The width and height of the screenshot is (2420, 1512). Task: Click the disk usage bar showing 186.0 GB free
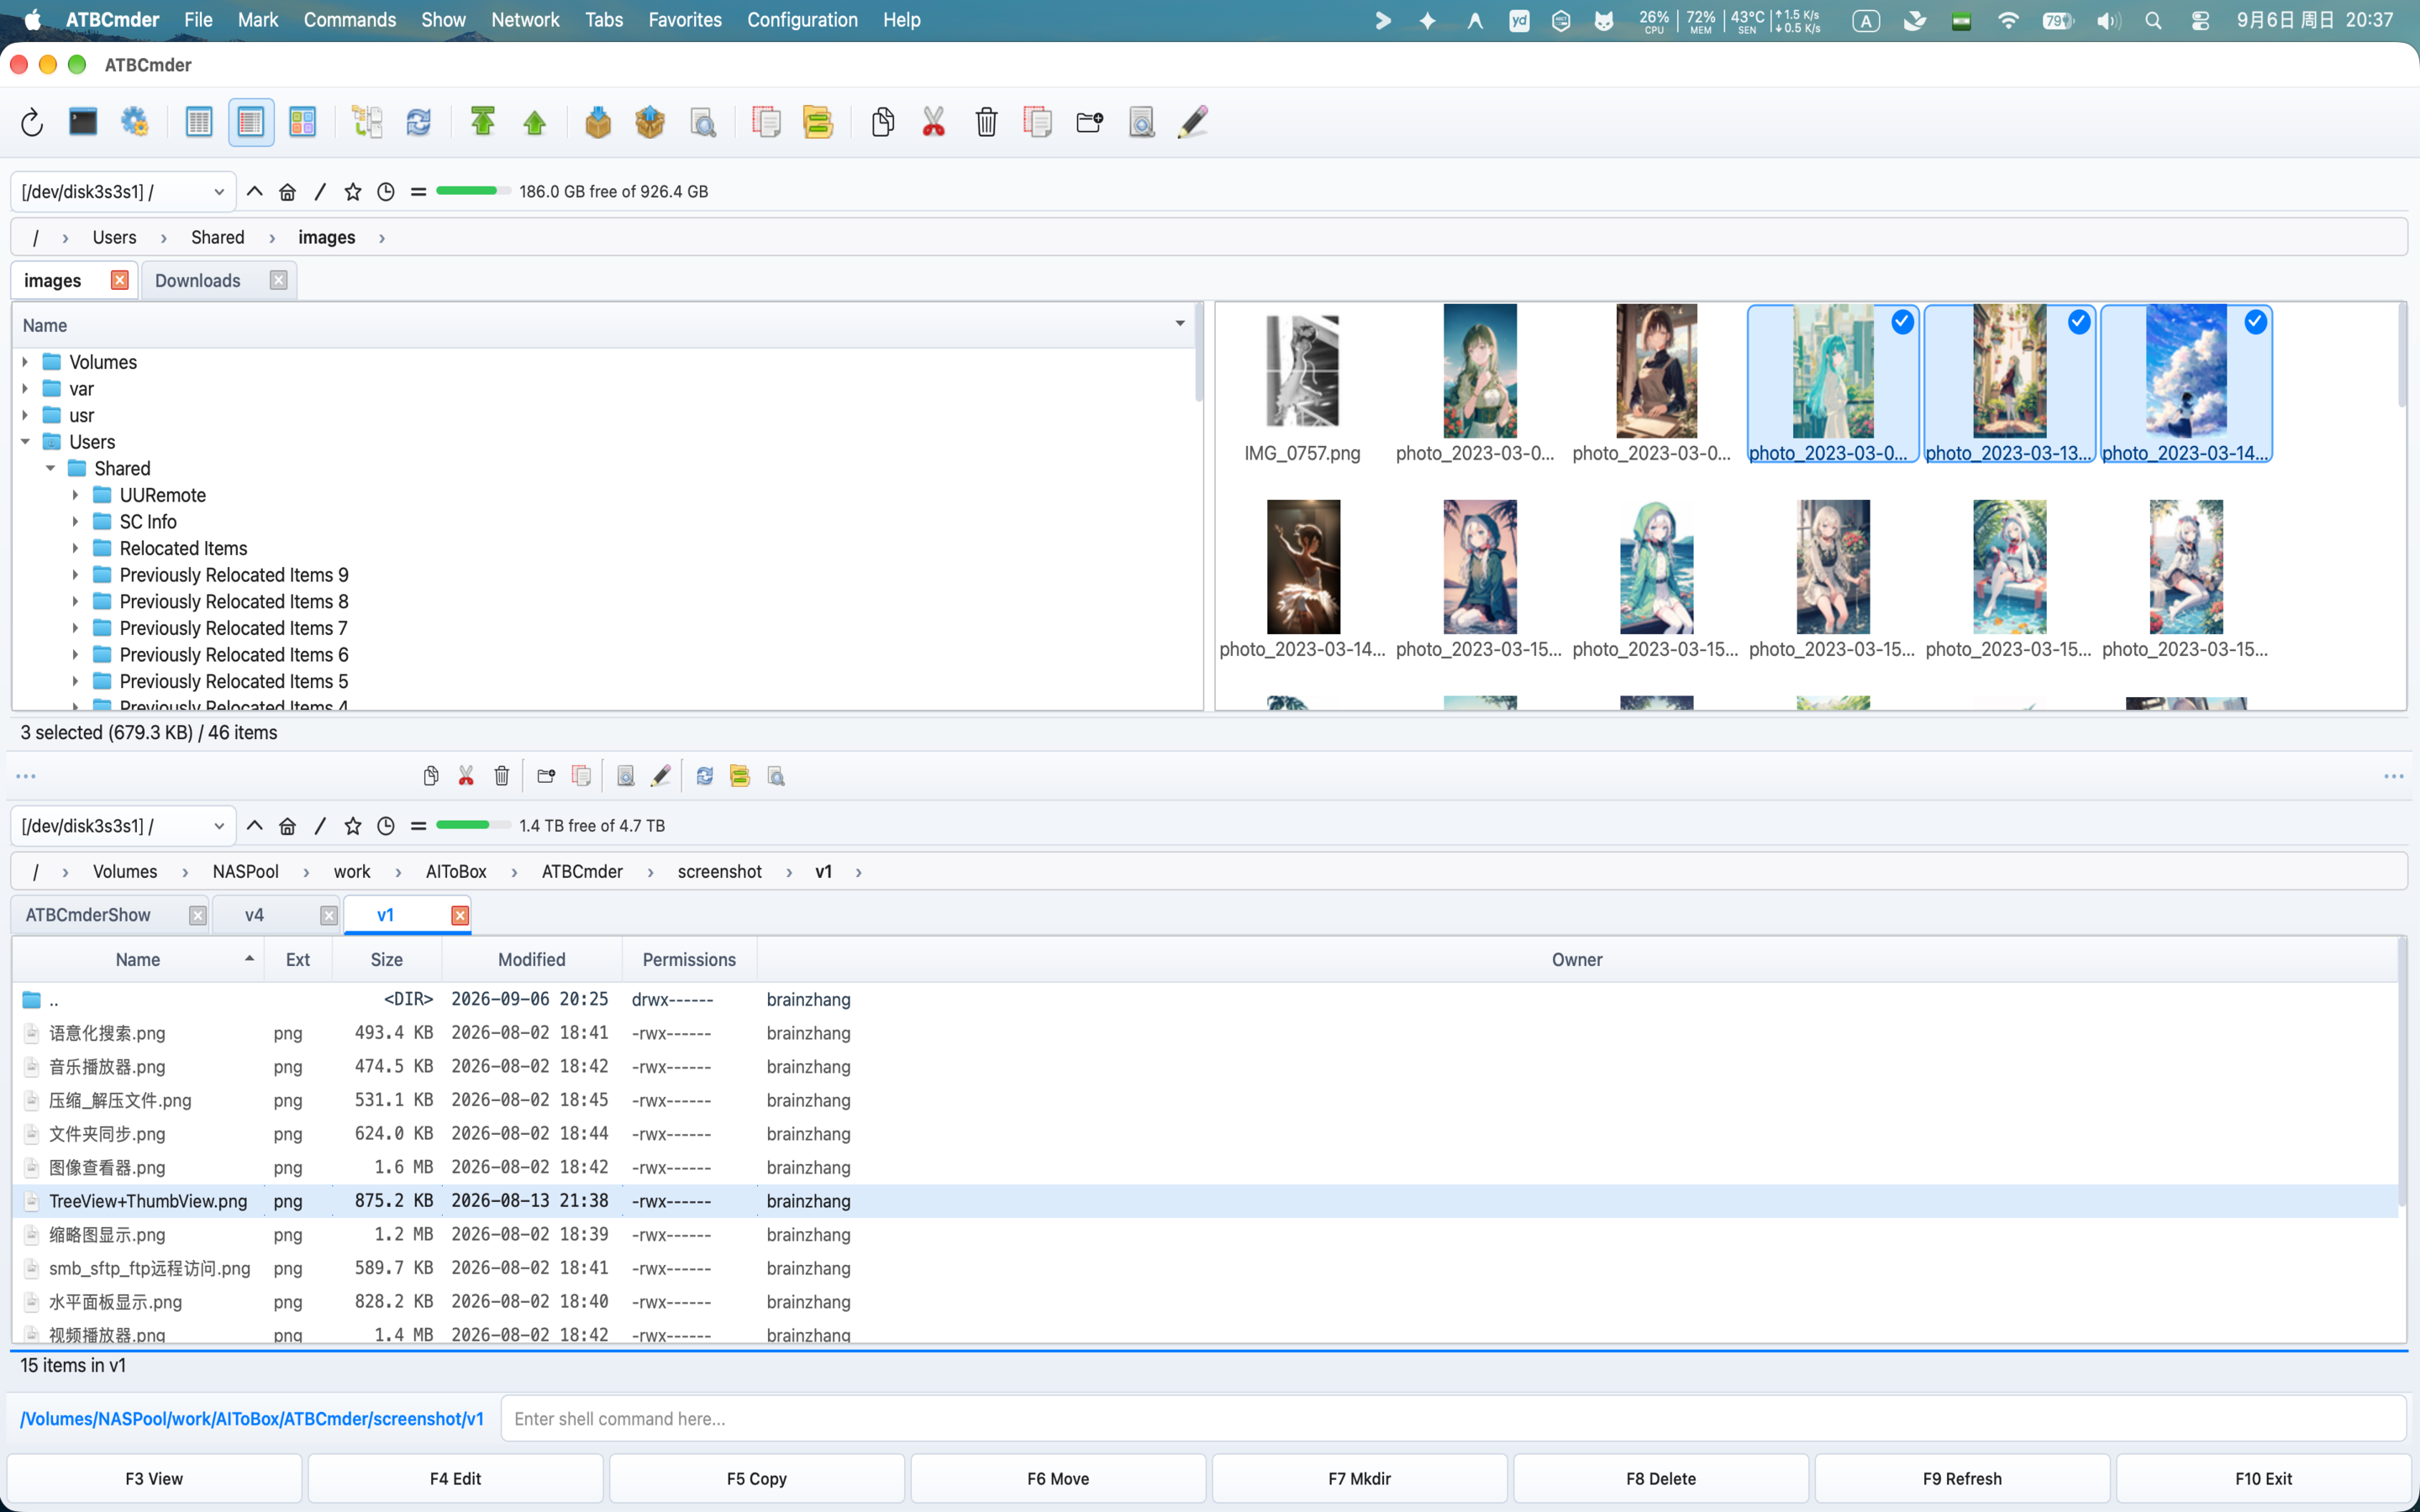click(473, 191)
